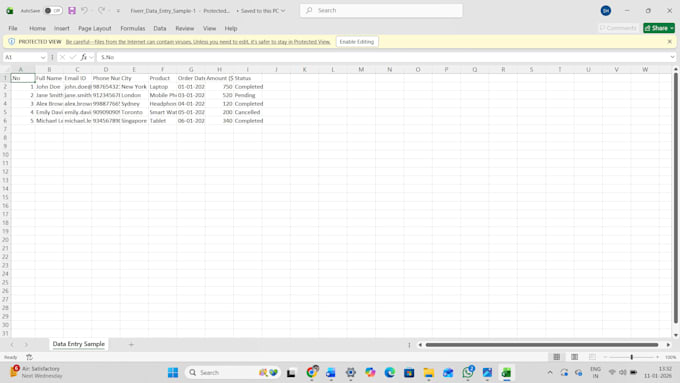
Task: Click the Enable Editing button
Action: pos(356,42)
